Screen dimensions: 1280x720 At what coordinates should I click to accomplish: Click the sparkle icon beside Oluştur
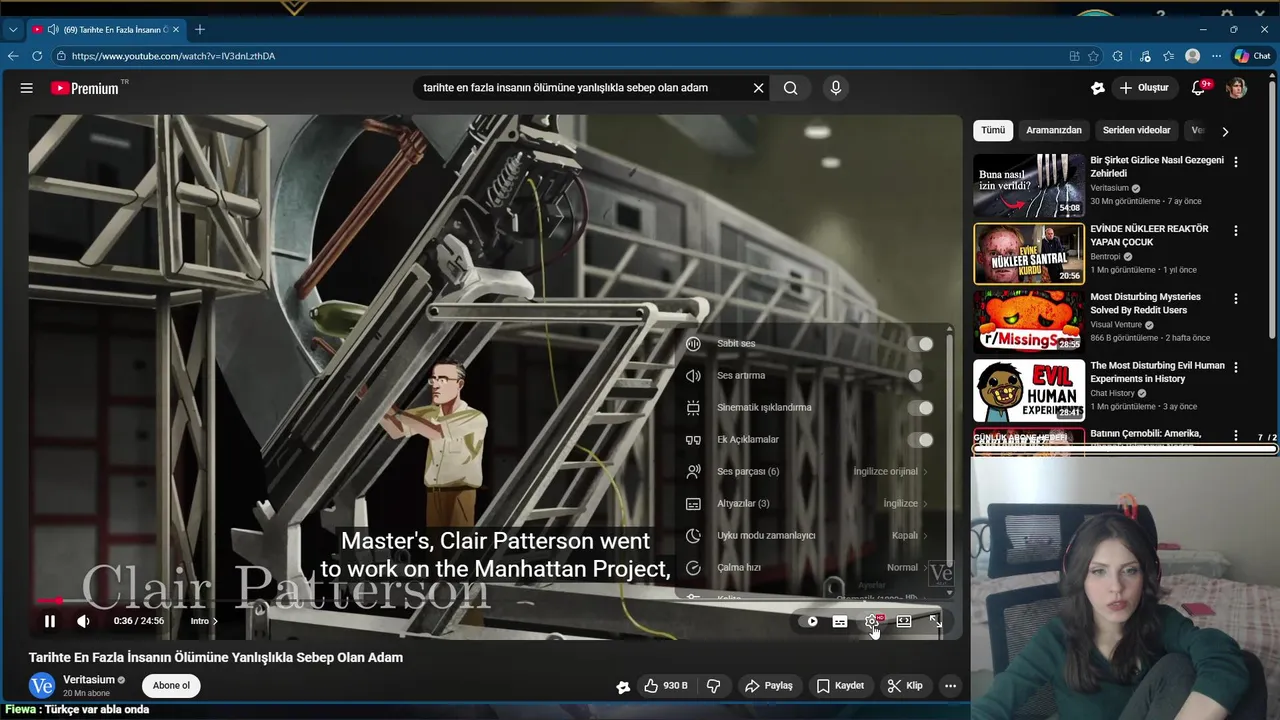coord(1098,88)
